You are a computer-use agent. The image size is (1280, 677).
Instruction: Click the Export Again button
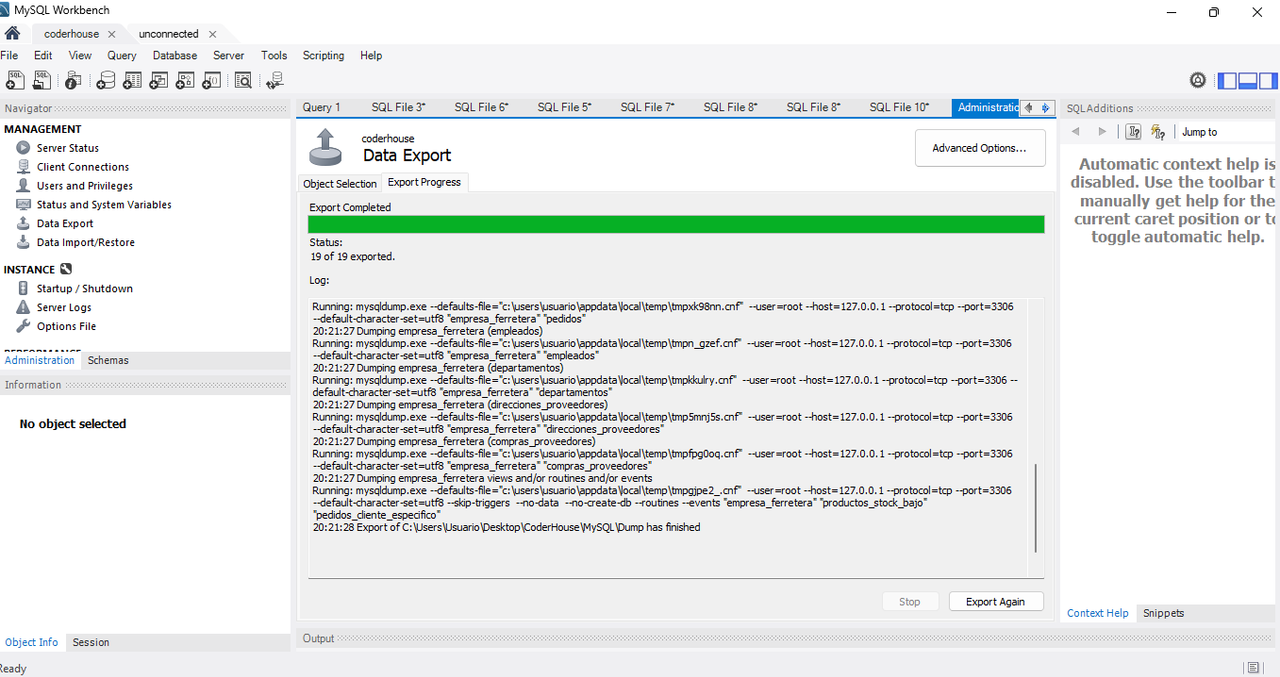point(995,602)
